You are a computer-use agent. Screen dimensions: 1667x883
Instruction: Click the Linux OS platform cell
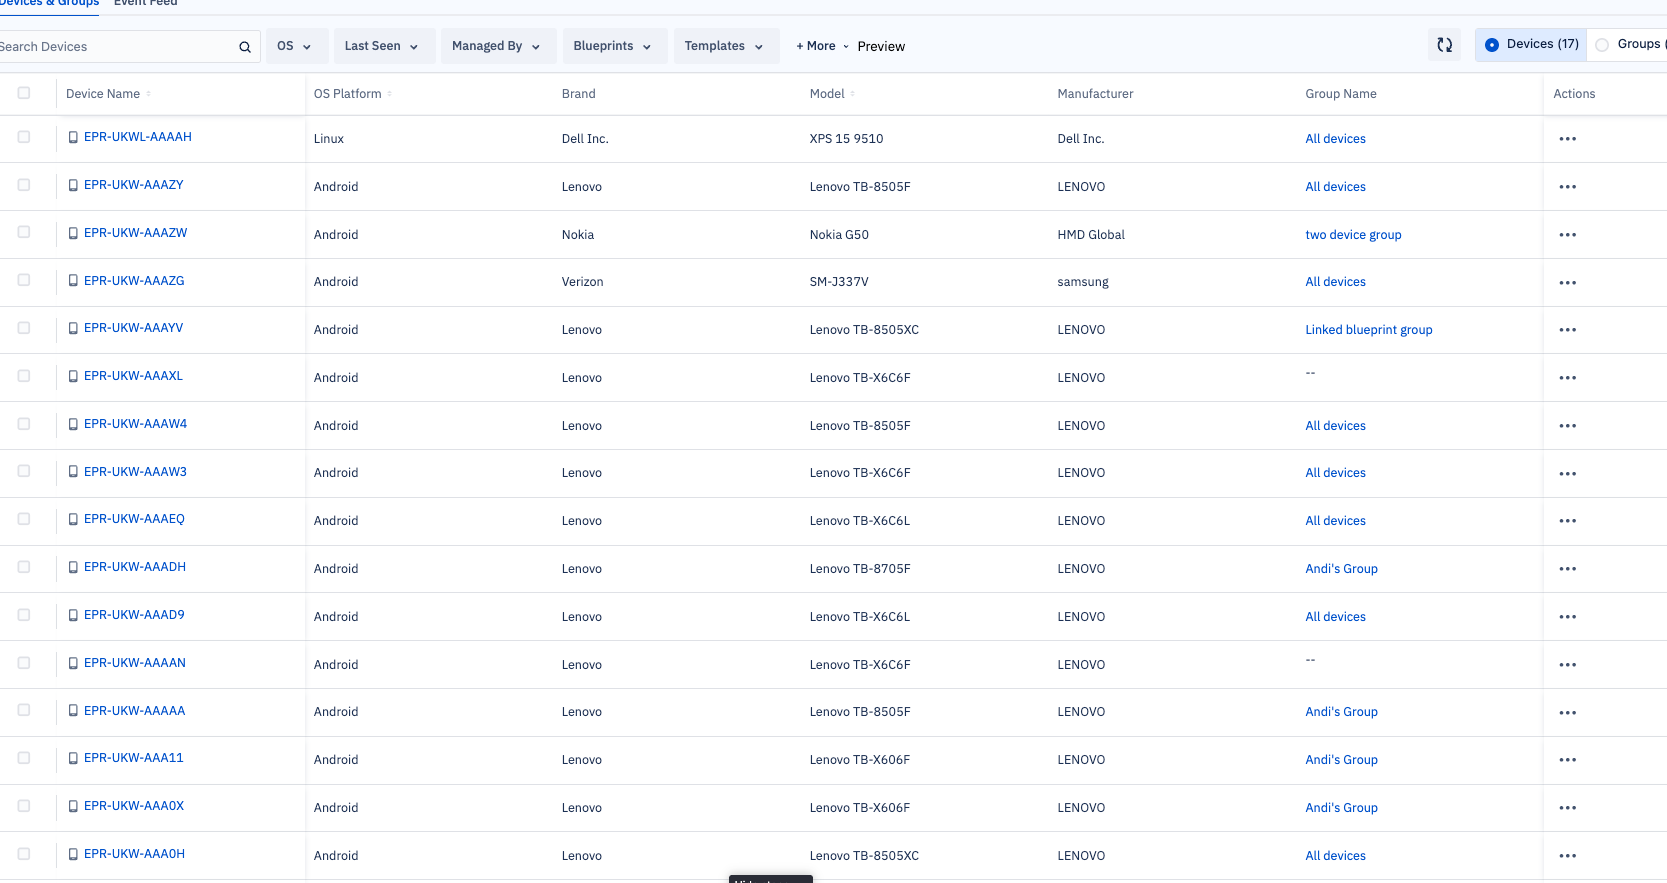(x=329, y=139)
